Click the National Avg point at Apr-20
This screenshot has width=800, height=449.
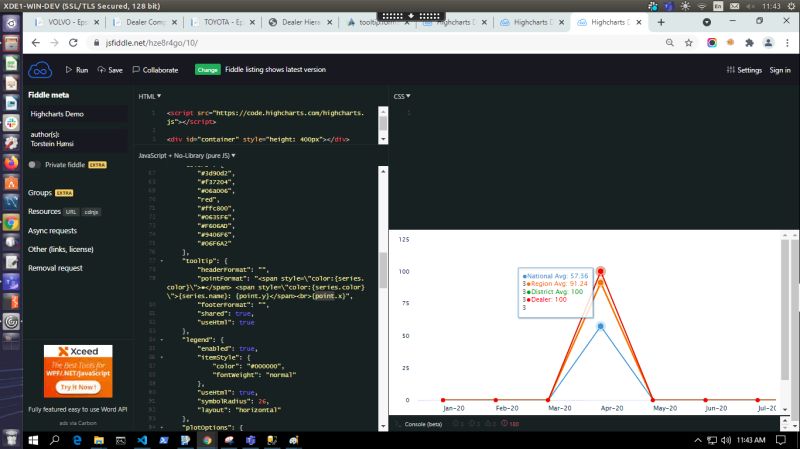tap(601, 326)
